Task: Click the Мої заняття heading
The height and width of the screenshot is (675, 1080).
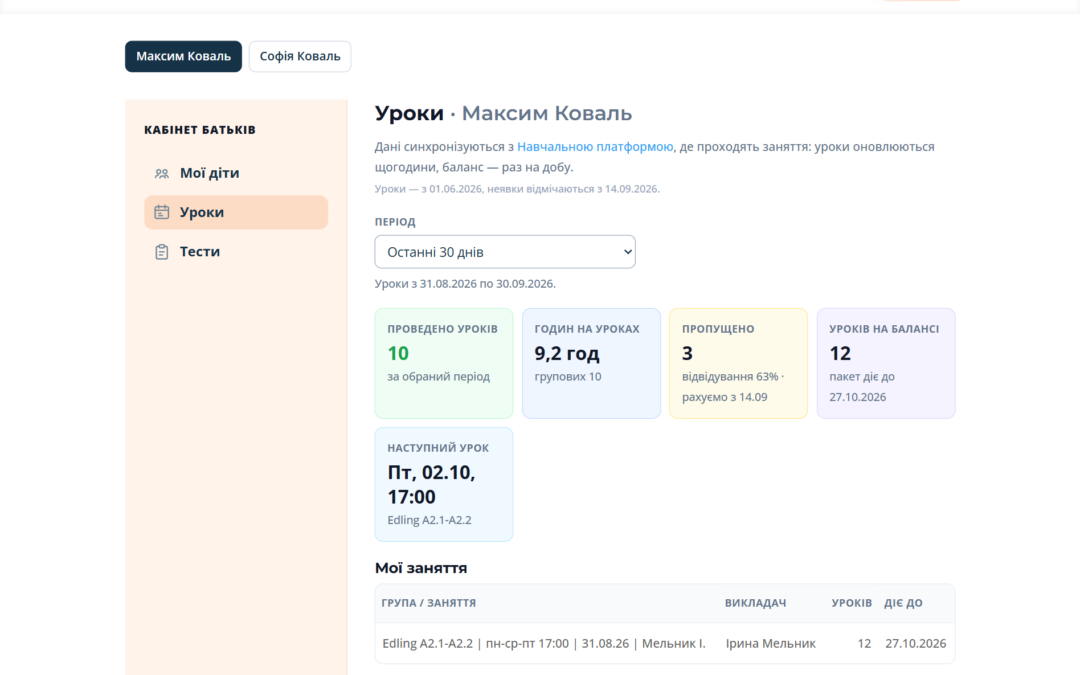Action: [x=421, y=568]
